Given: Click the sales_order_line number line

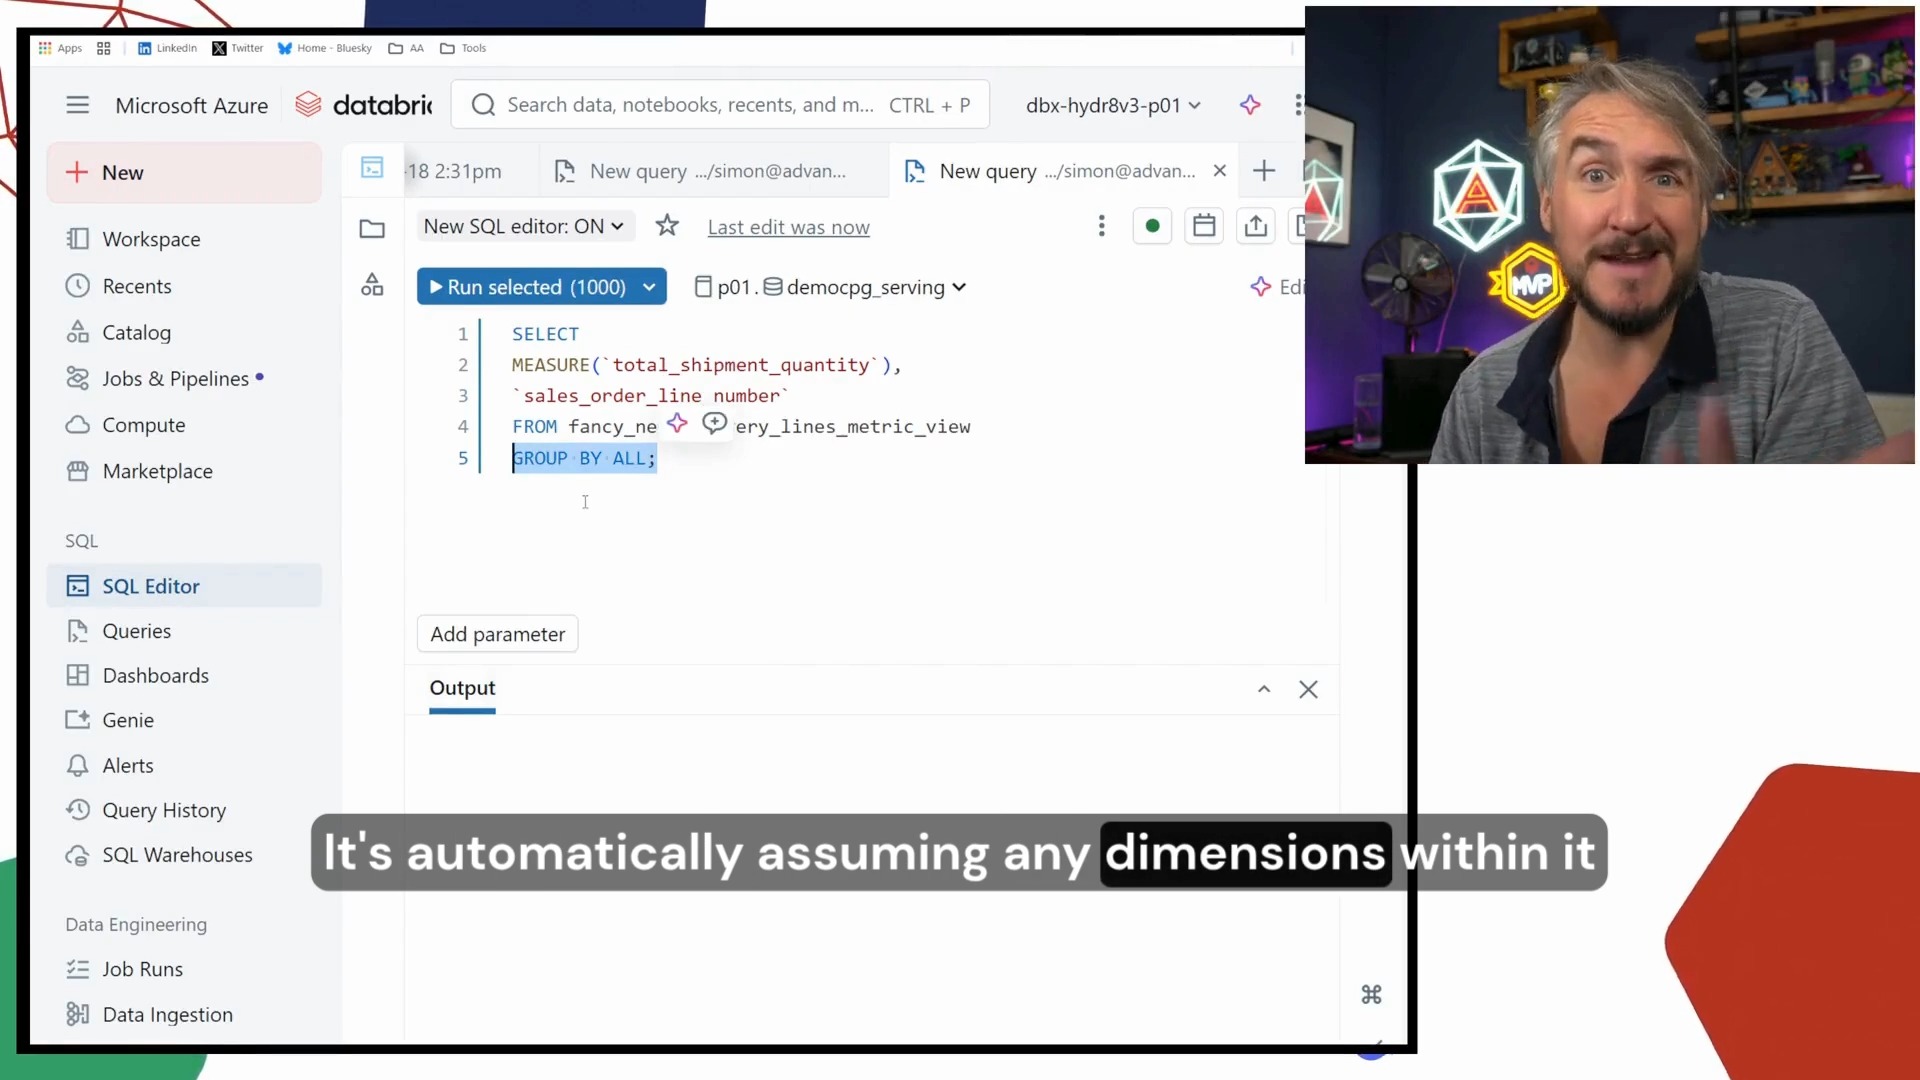Looking at the screenshot, I should tap(650, 396).
